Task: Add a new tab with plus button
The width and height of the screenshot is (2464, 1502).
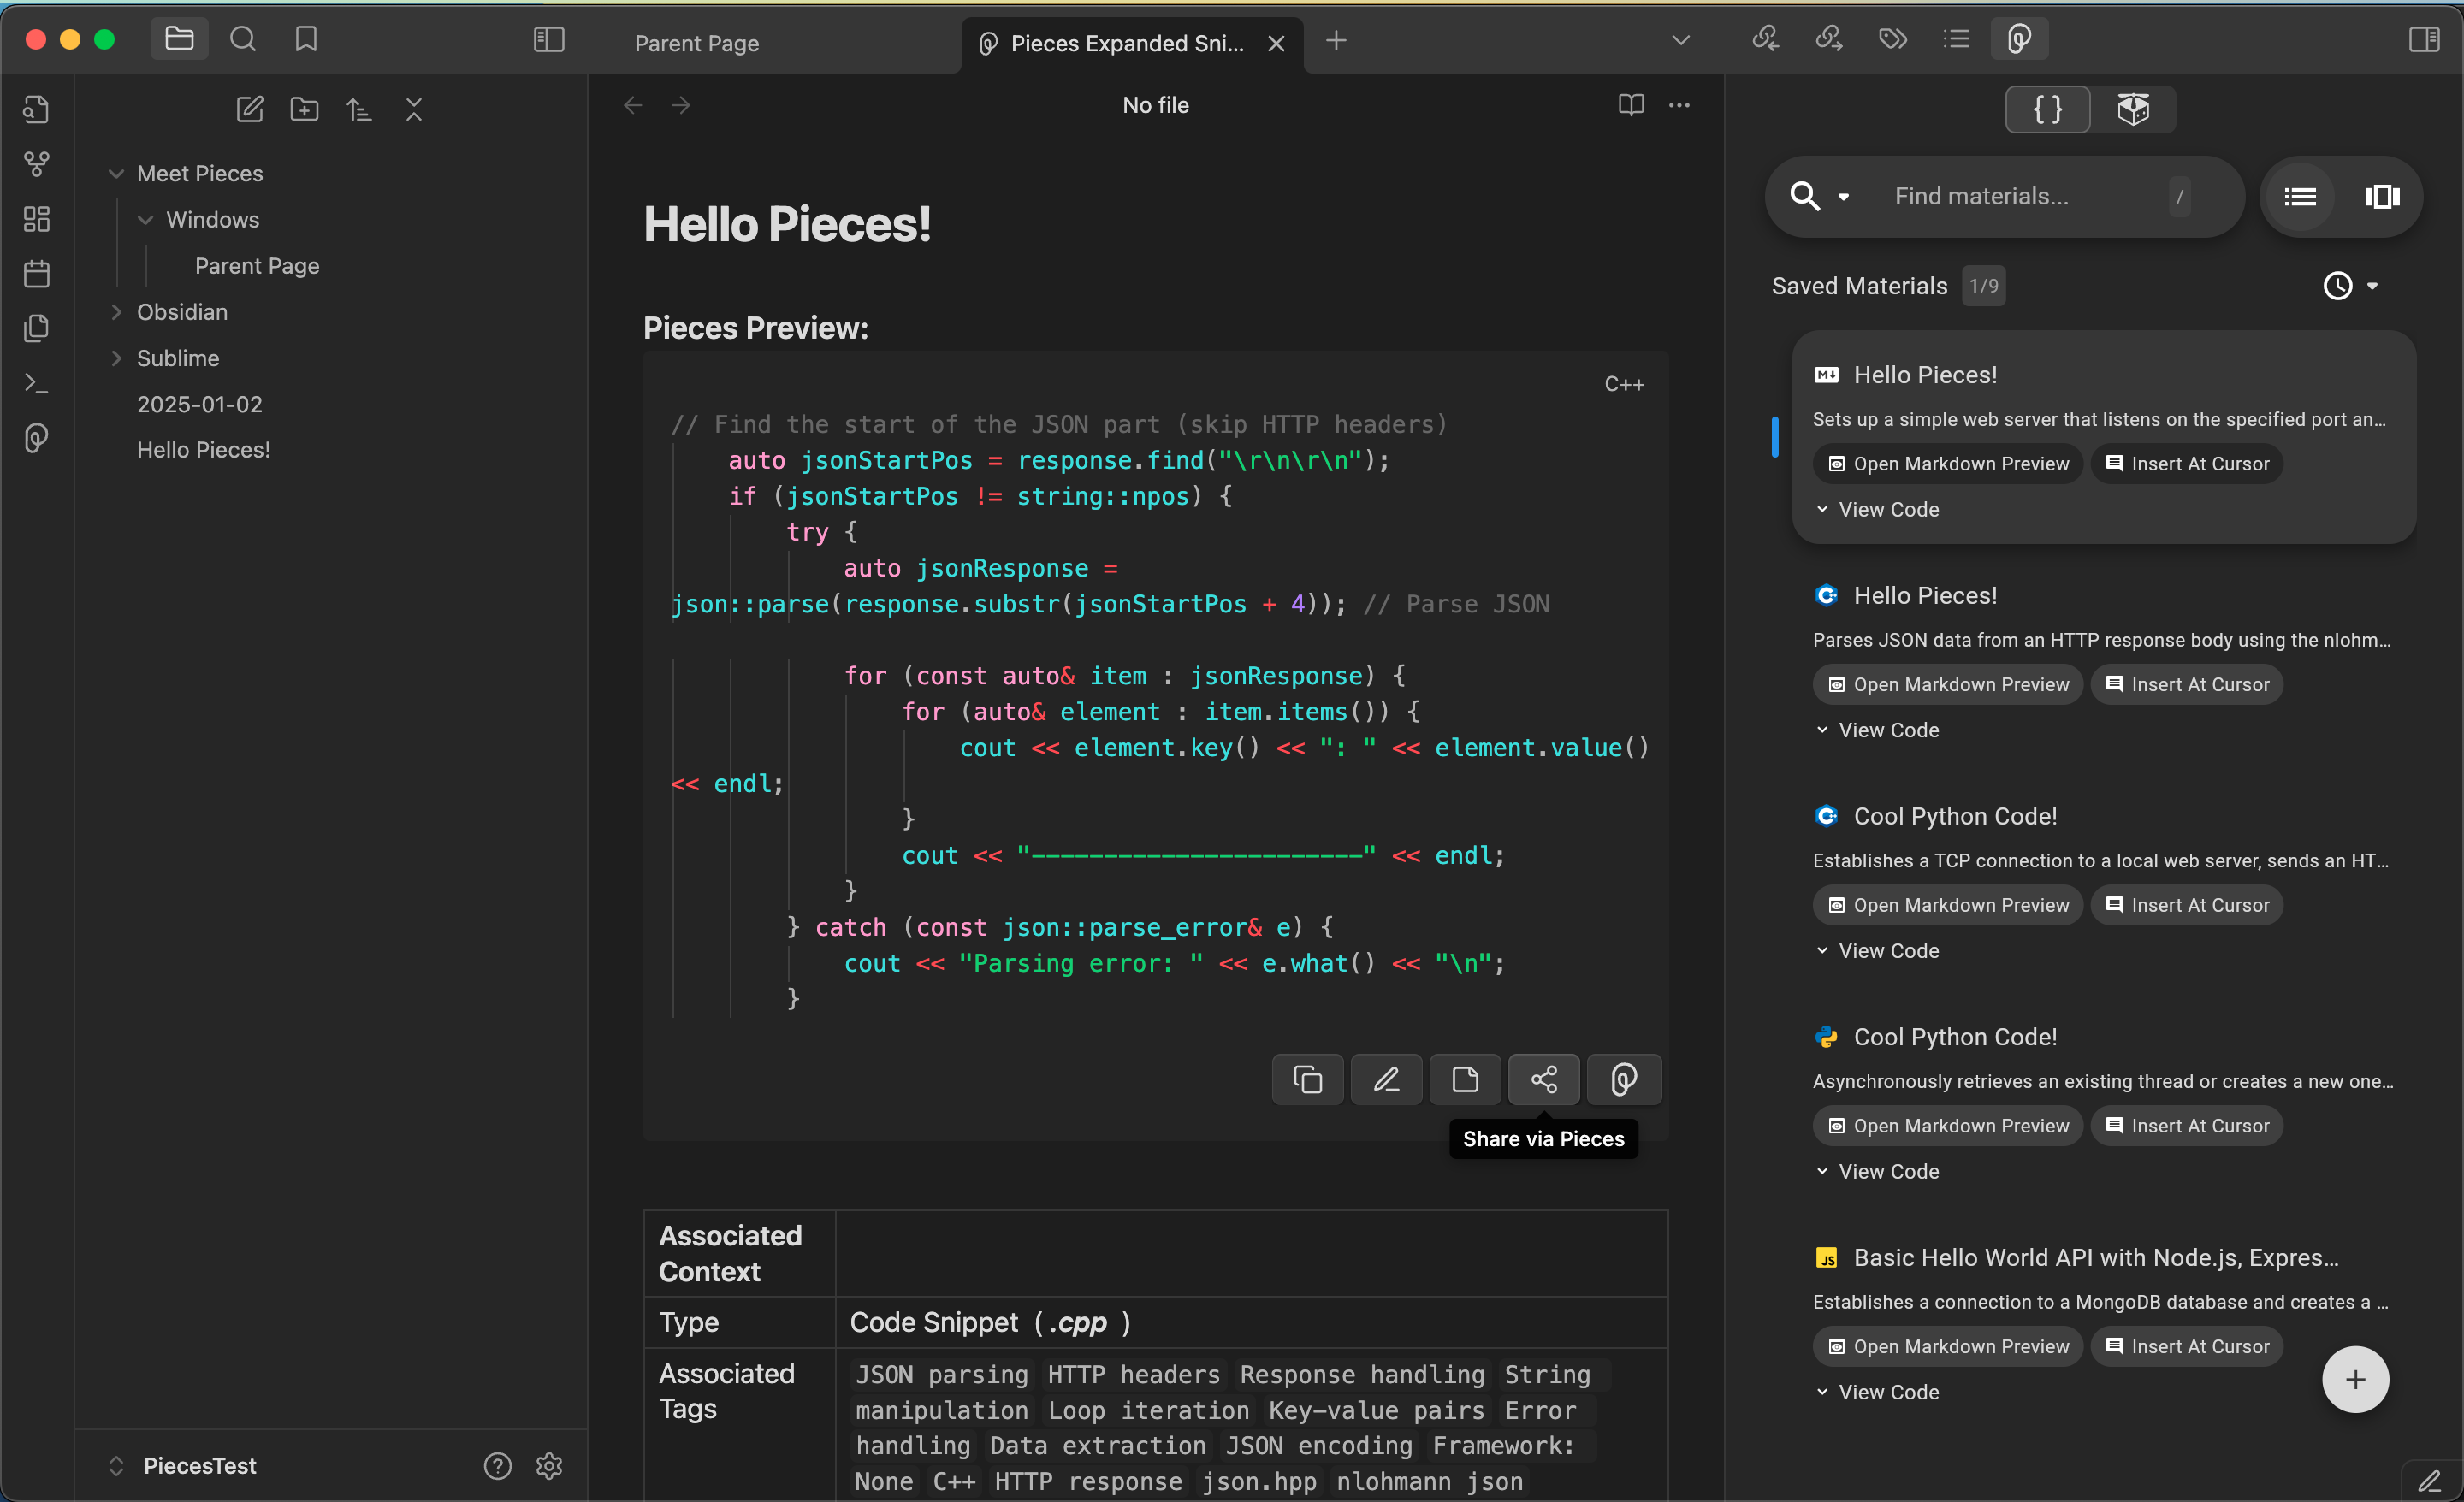Action: click(x=1336, y=41)
